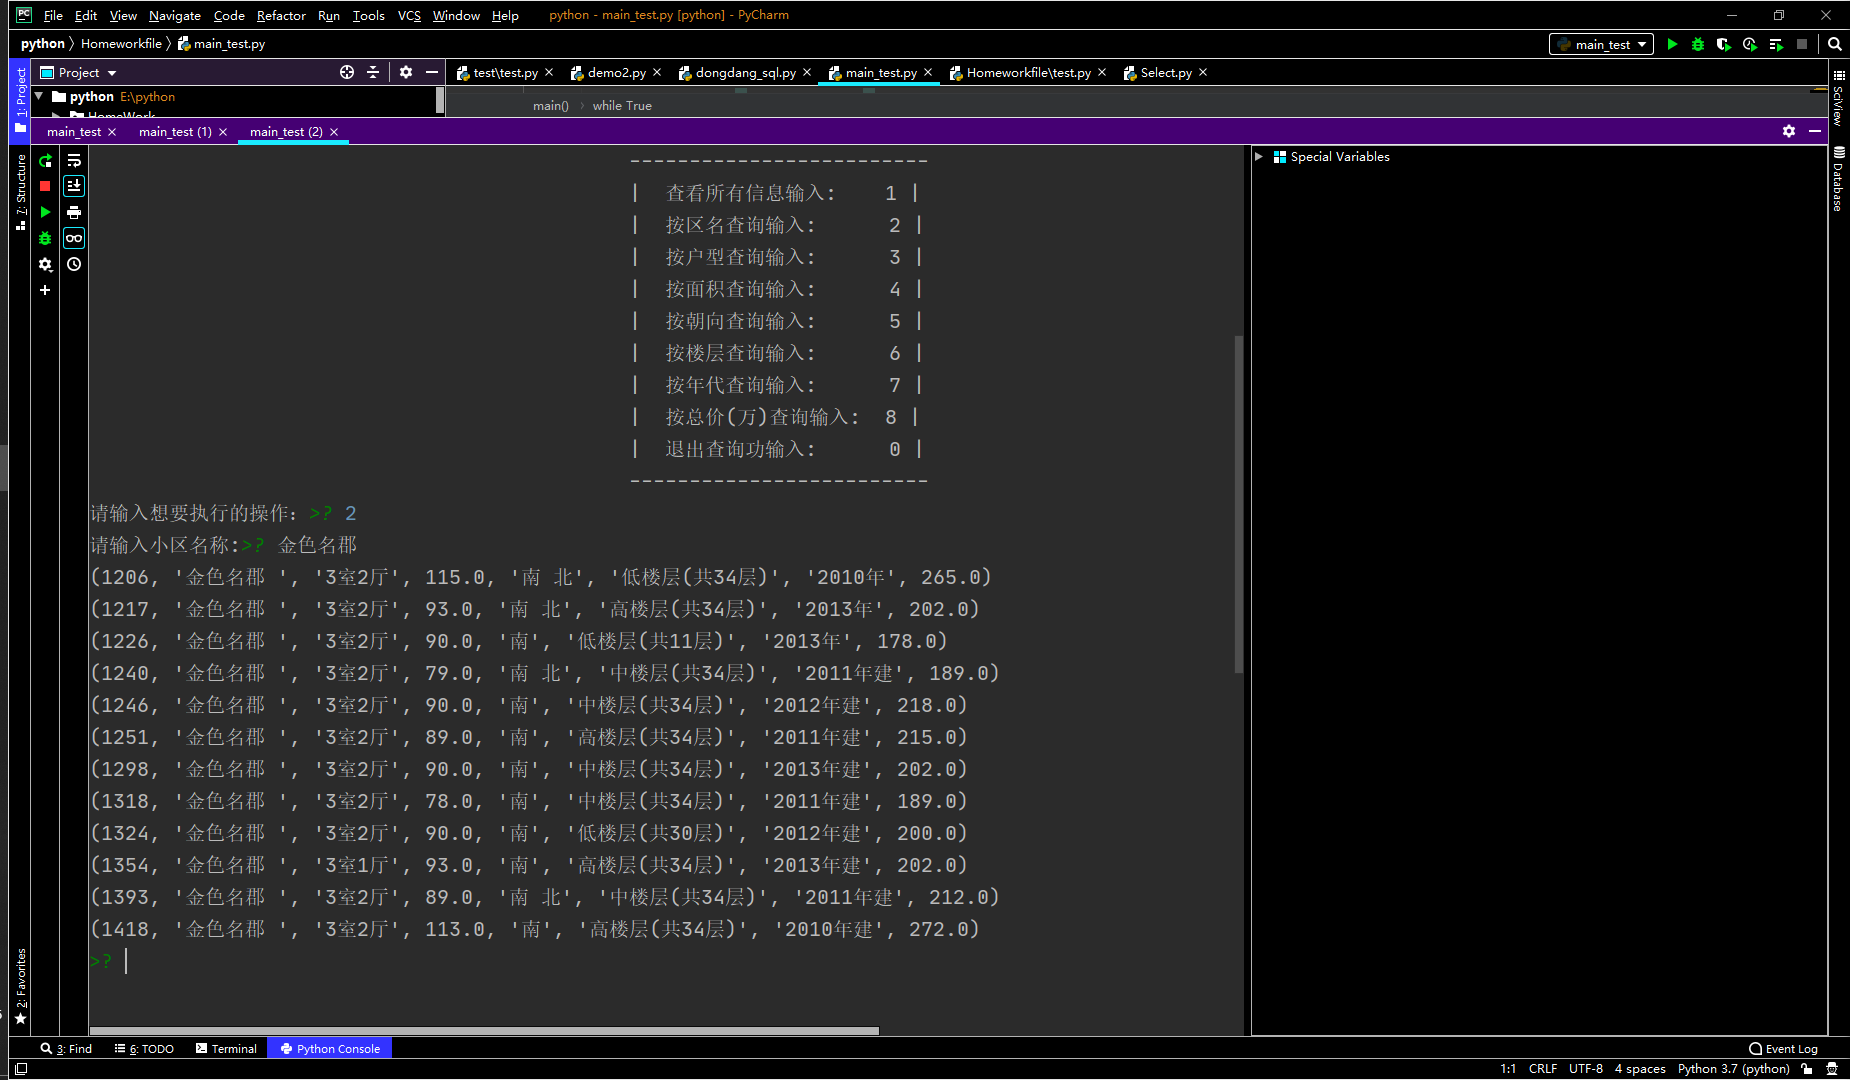Expand Special Variables node
Image resolution: width=1850 pixels, height=1080 pixels.
[x=1259, y=157]
